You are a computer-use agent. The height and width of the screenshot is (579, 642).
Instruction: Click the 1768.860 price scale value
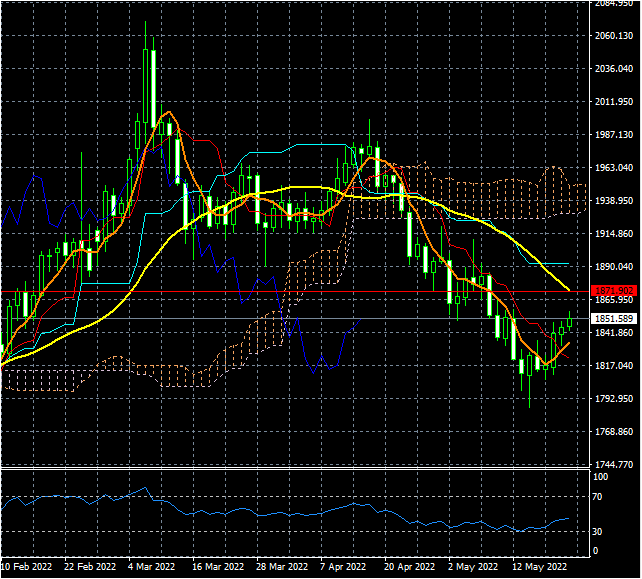(614, 432)
